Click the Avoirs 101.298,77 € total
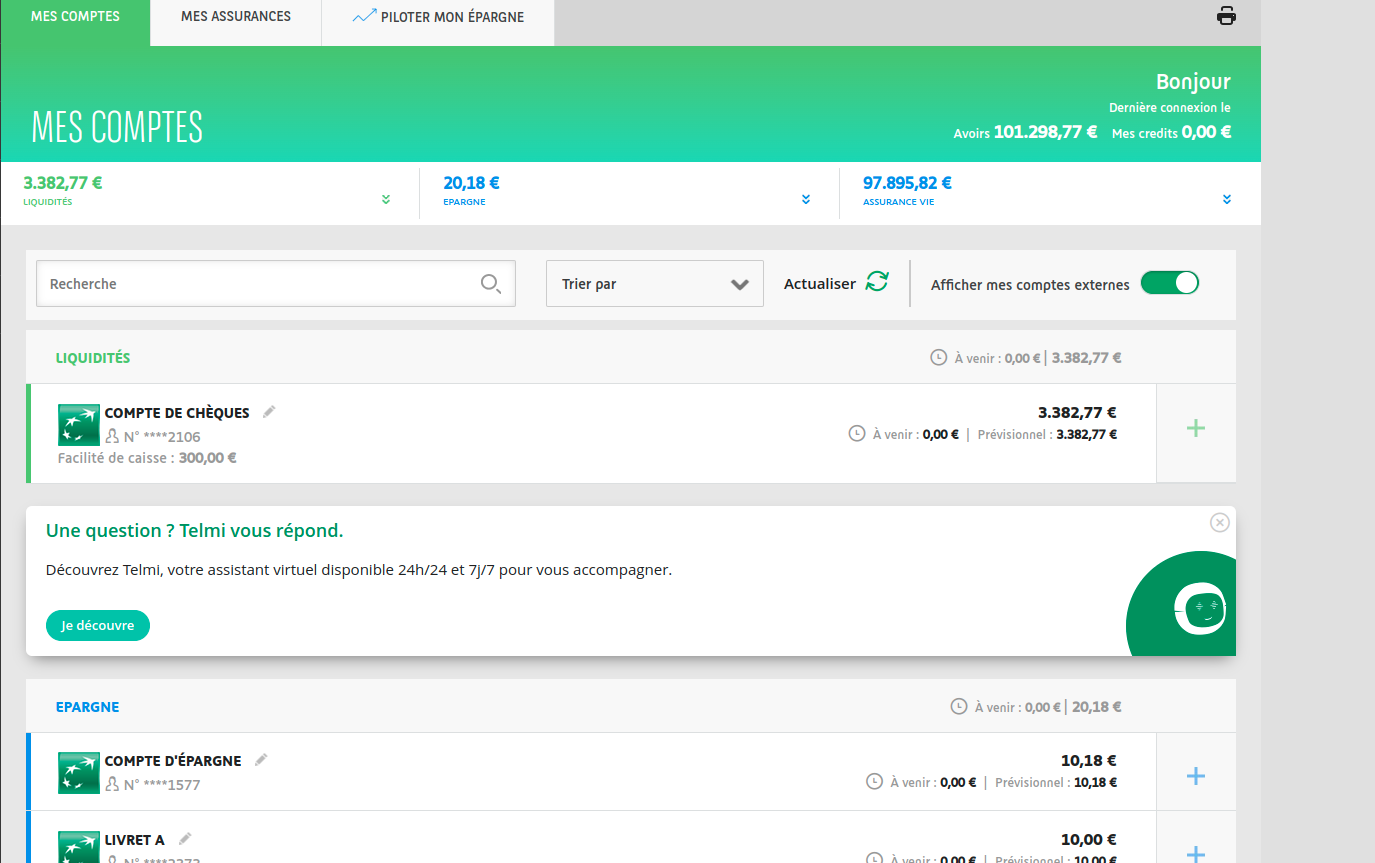 pyautogui.click(x=1025, y=132)
